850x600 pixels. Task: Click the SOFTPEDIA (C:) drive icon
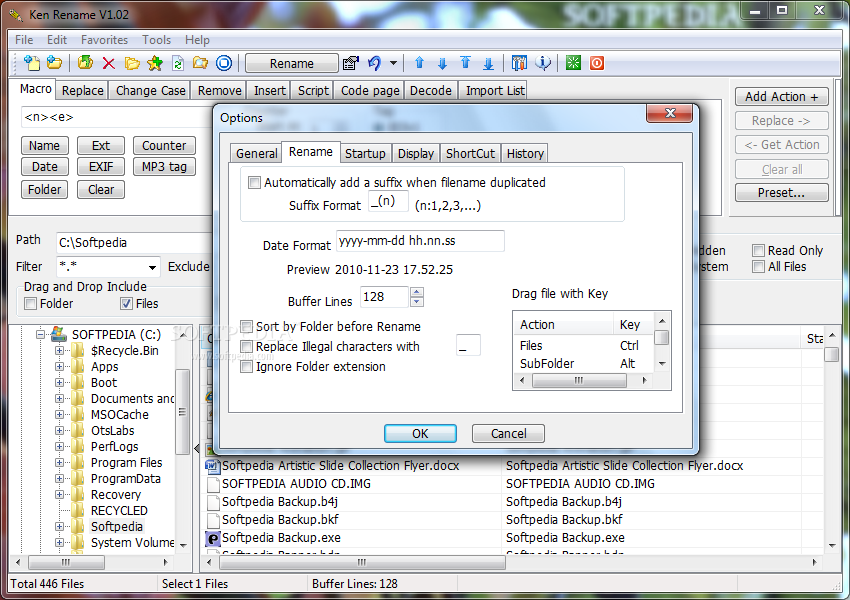(x=59, y=334)
